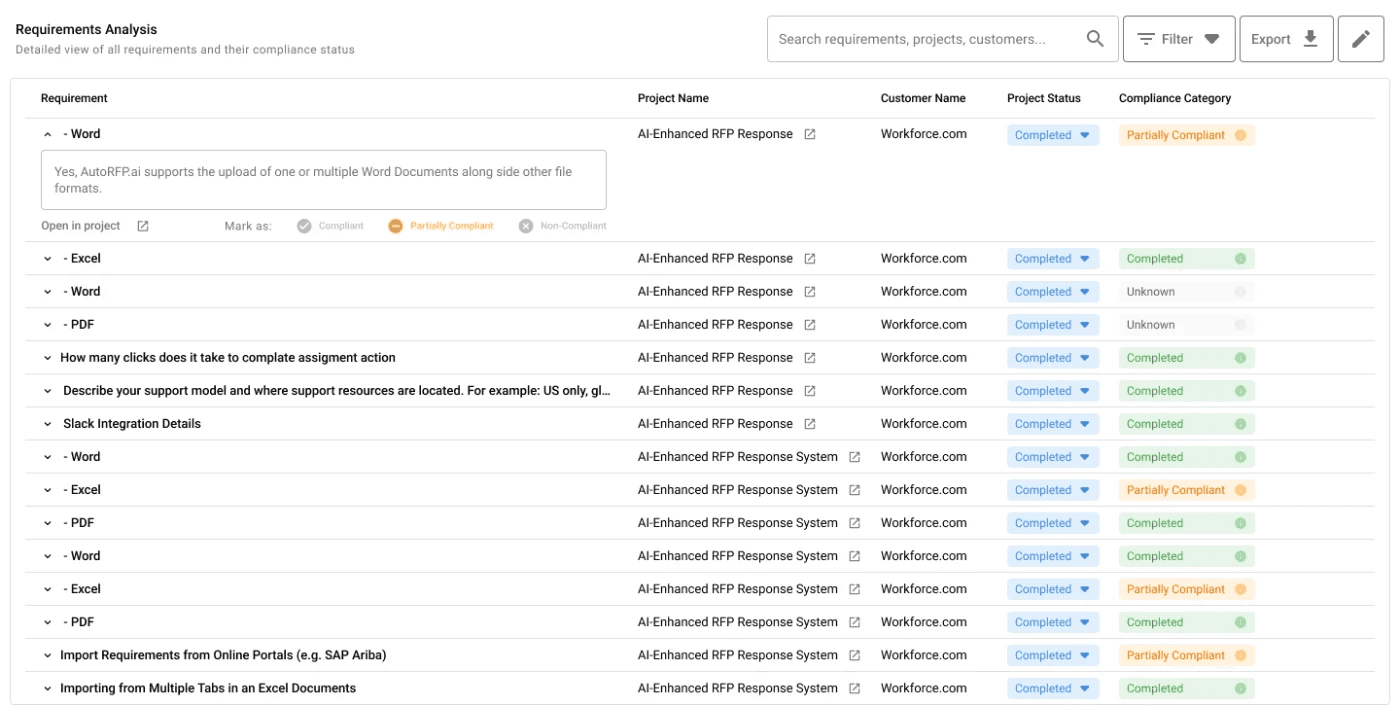1400x705 pixels.
Task: Click Workforce.com in Slack Integration Details row
Action: pyautogui.click(x=924, y=424)
